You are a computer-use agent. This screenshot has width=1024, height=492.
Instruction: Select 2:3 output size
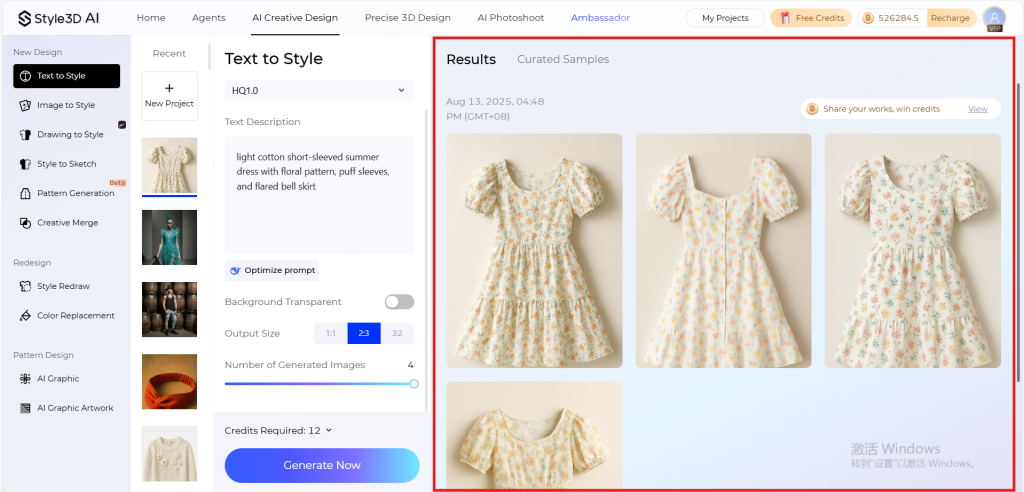(x=364, y=333)
